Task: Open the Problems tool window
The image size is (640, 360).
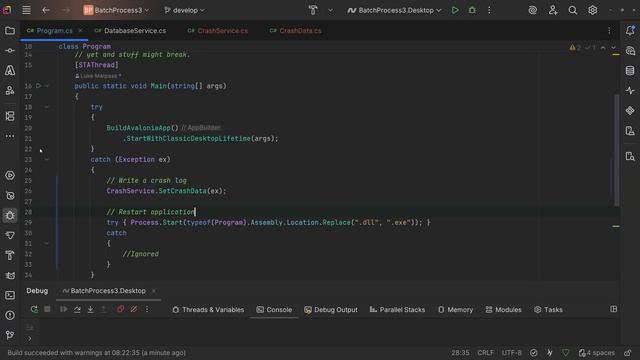Action: pyautogui.click(x=10, y=315)
